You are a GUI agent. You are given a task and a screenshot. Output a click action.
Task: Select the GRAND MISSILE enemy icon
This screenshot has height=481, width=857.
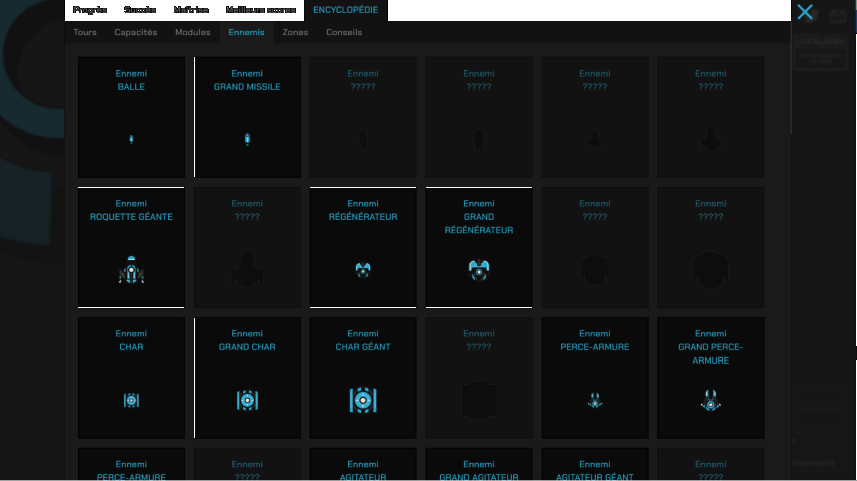pyautogui.click(x=247, y=139)
